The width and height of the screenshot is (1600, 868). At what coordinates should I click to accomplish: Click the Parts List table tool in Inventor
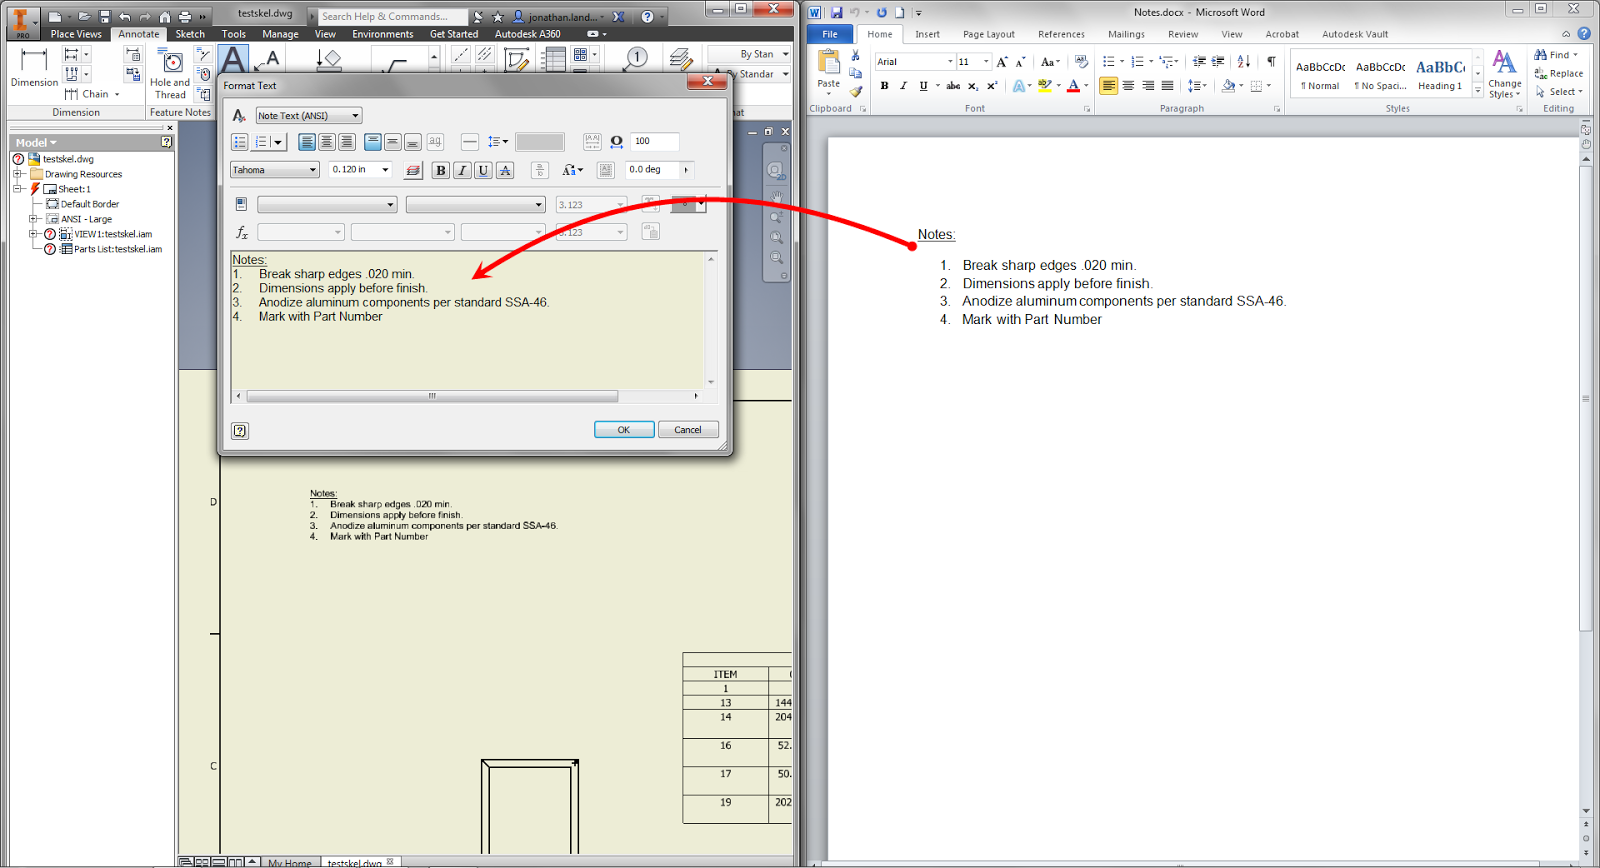tap(554, 58)
